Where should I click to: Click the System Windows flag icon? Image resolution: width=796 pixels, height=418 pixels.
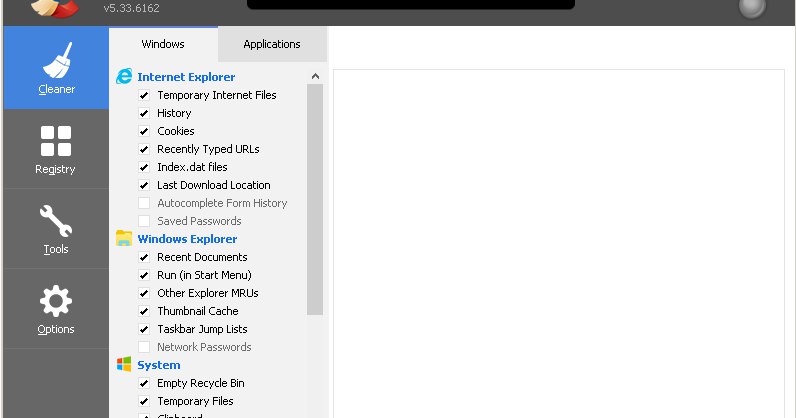tap(124, 364)
